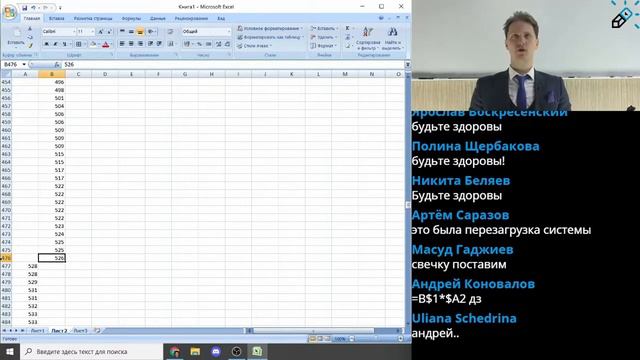Open Format as Table dropdown
This screenshot has width=640, height=360.
coord(270,37)
